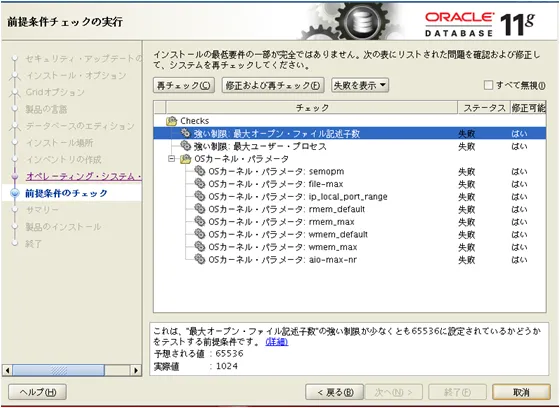Click 失敗 status in semopm row
This screenshot has width=560, height=408.
click(466, 171)
